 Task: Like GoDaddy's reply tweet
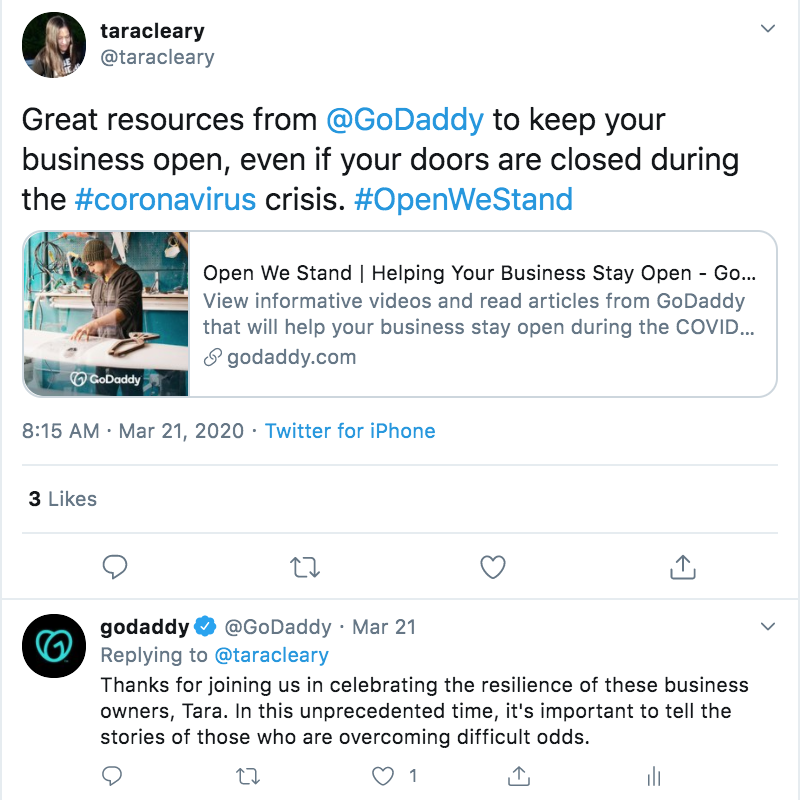384,775
